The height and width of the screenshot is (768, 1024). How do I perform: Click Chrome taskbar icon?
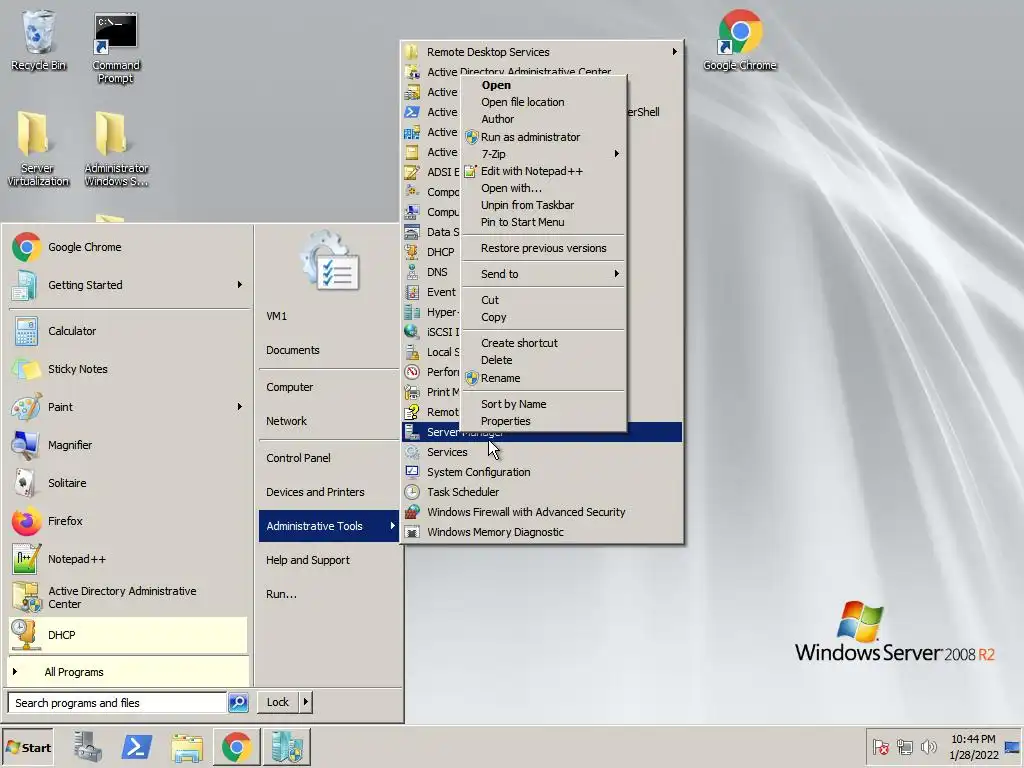(236, 747)
